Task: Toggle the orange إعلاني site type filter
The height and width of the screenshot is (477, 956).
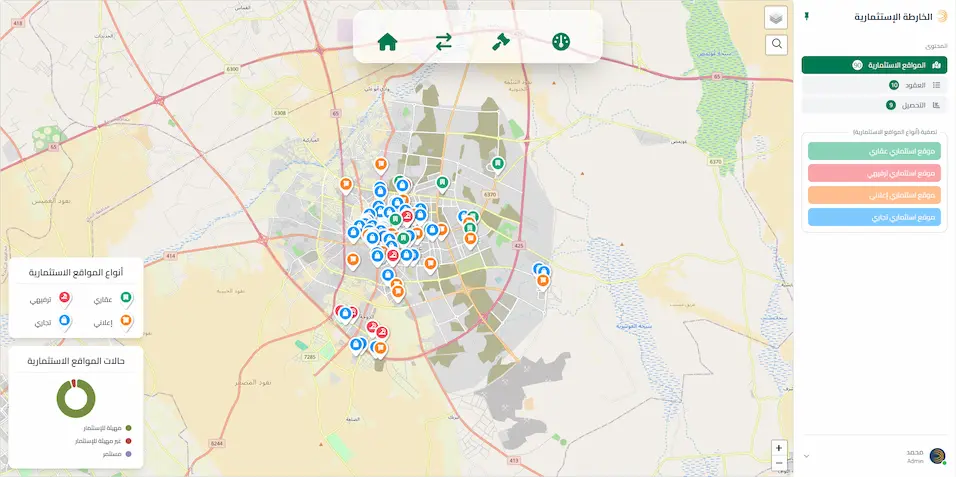Action: [874, 195]
